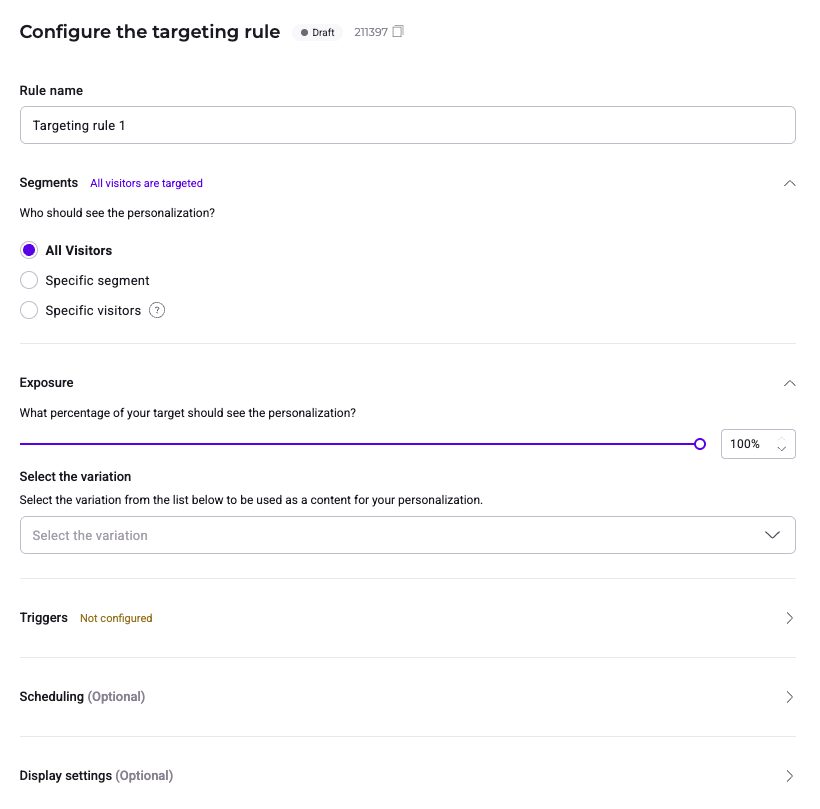The width and height of the screenshot is (820, 809).
Task: Choose the Specific segment radio option
Action: 29,280
